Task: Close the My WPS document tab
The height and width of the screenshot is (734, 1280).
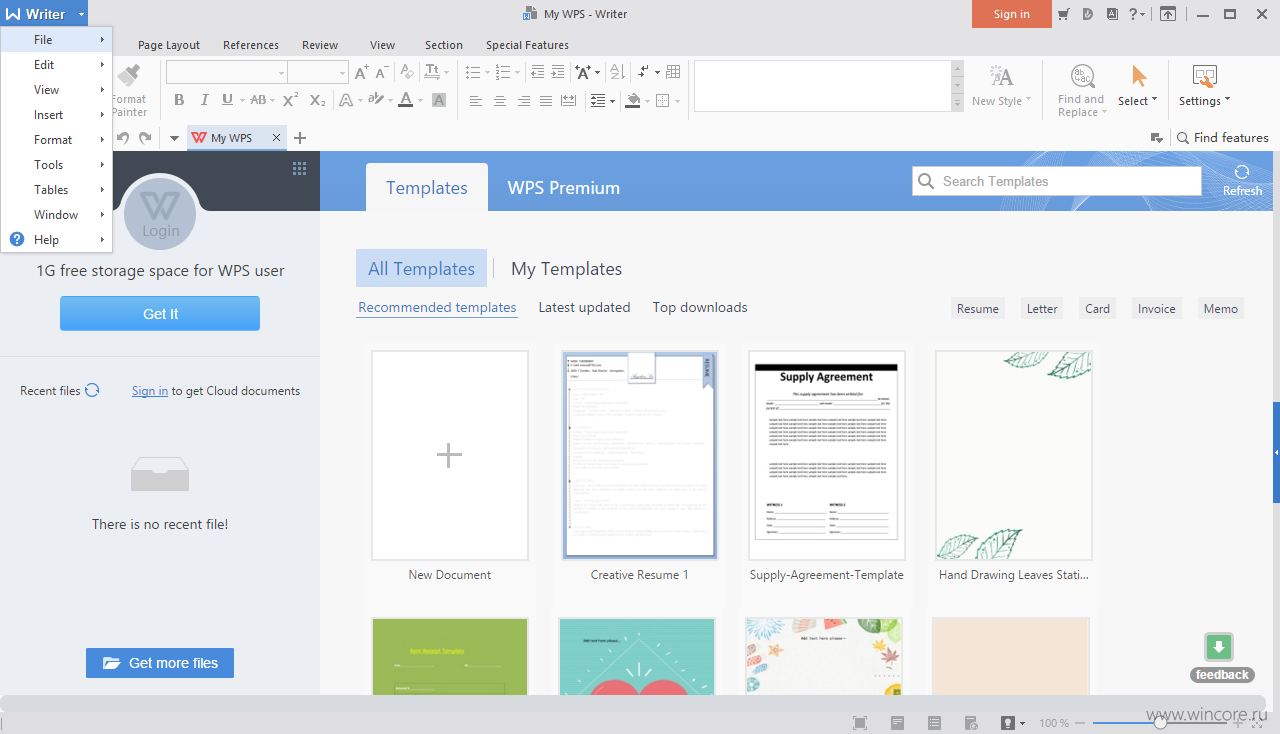Action: [x=277, y=138]
